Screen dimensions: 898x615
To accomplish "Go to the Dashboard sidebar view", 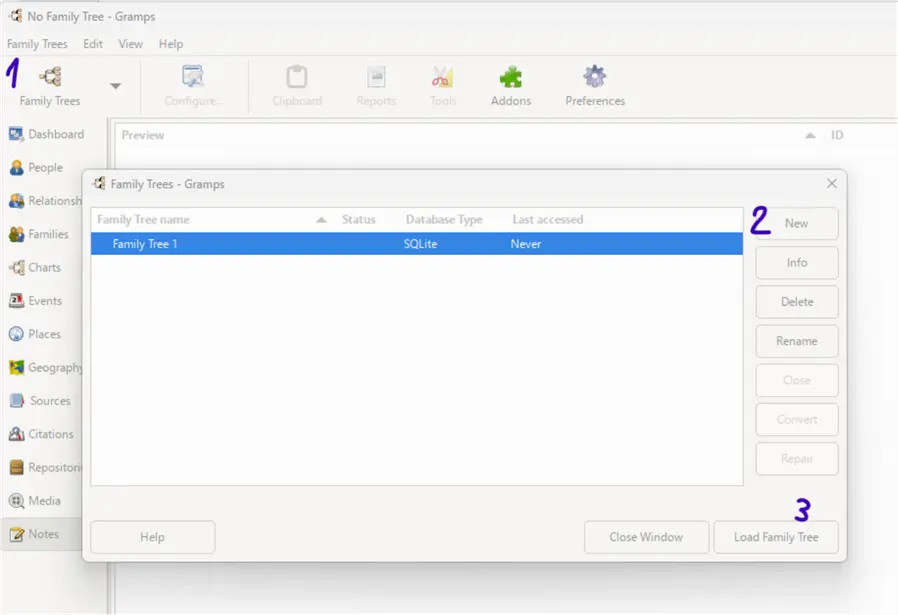I will (x=47, y=134).
